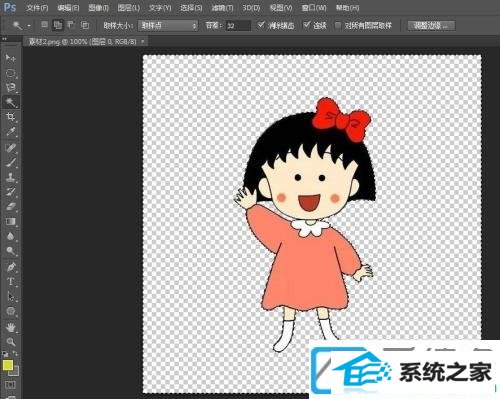Select the Horizontal Type tool

[10, 282]
